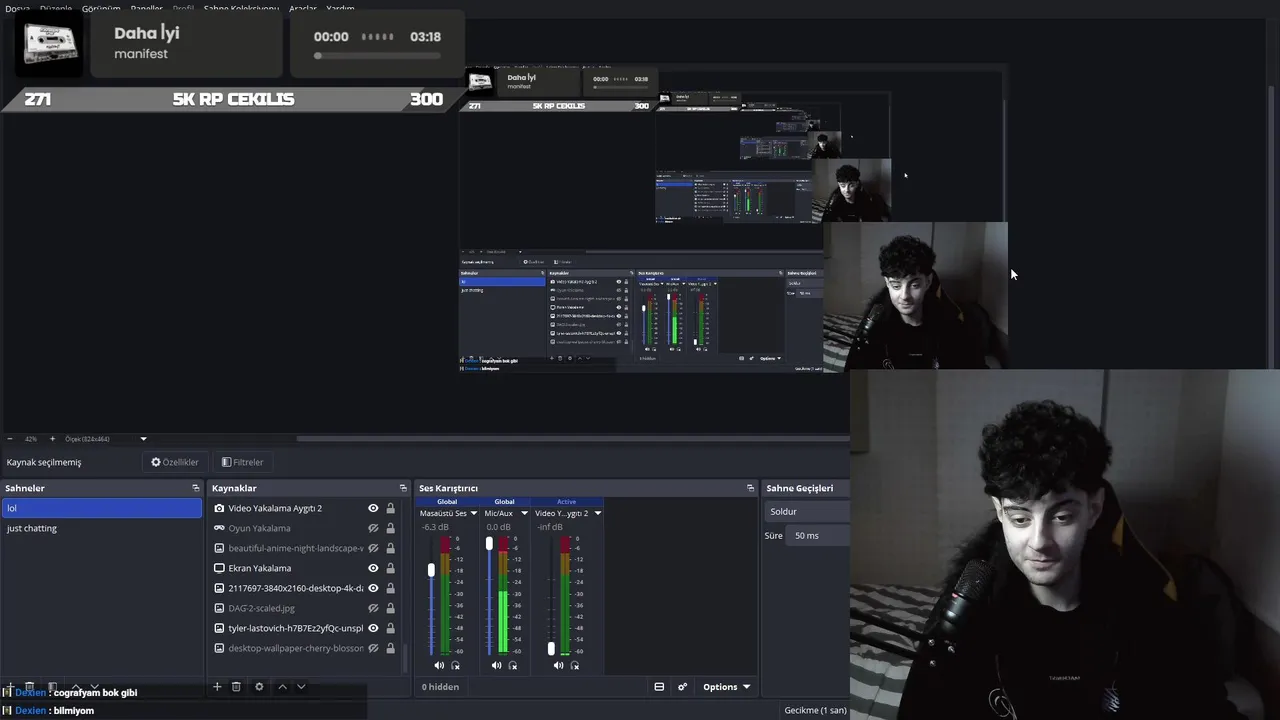Unlock the desktop-wallpaper-cherry-blossom source

[x=390, y=648]
